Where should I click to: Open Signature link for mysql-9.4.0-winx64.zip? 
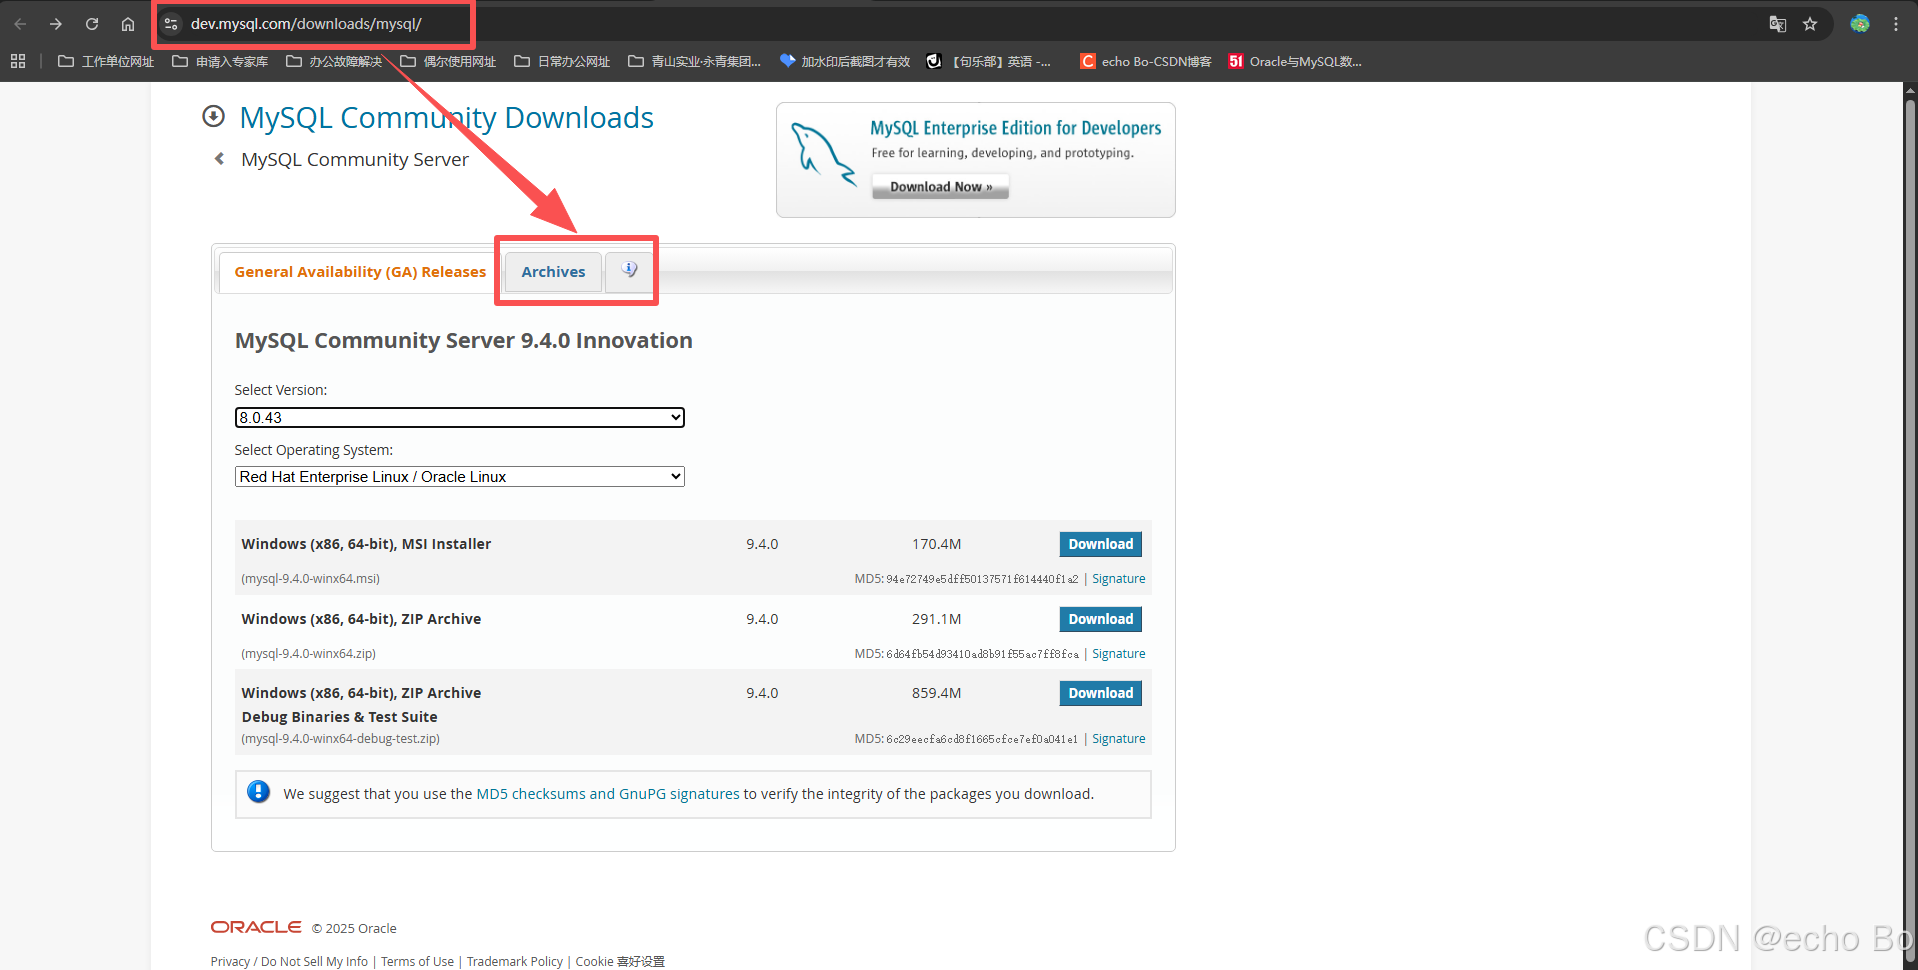click(x=1118, y=653)
